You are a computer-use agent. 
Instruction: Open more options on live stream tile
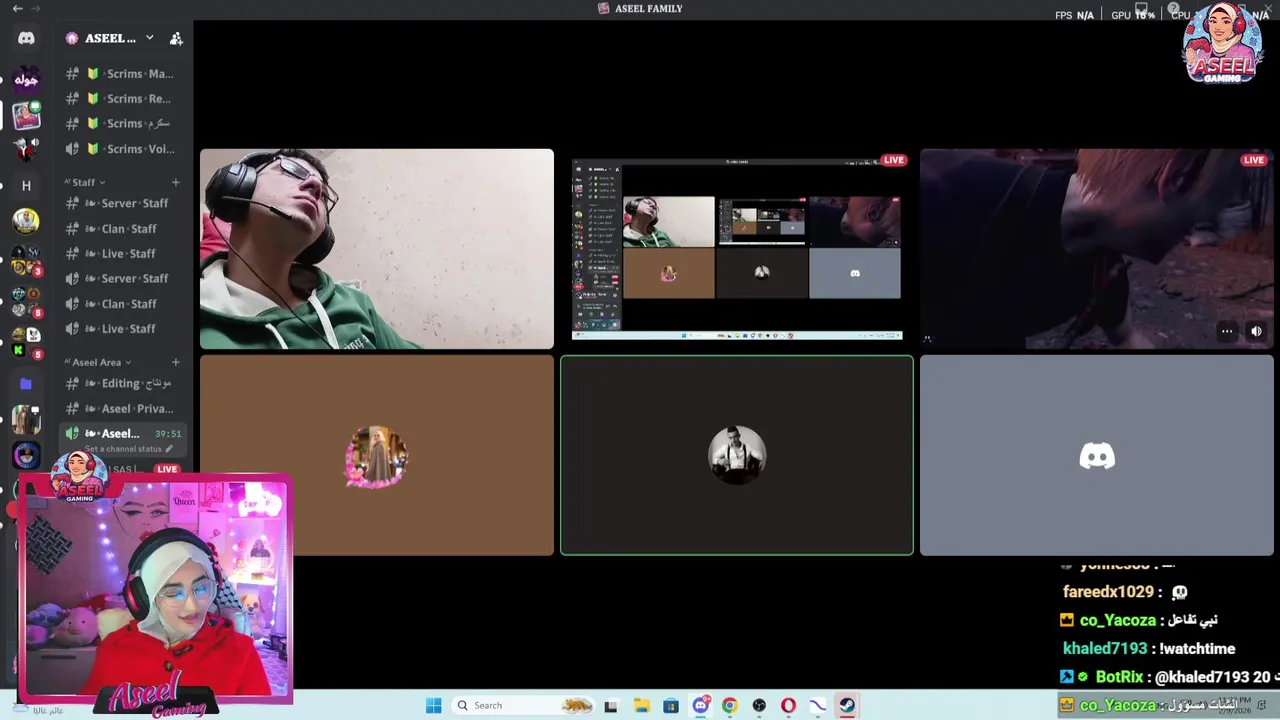point(1226,331)
